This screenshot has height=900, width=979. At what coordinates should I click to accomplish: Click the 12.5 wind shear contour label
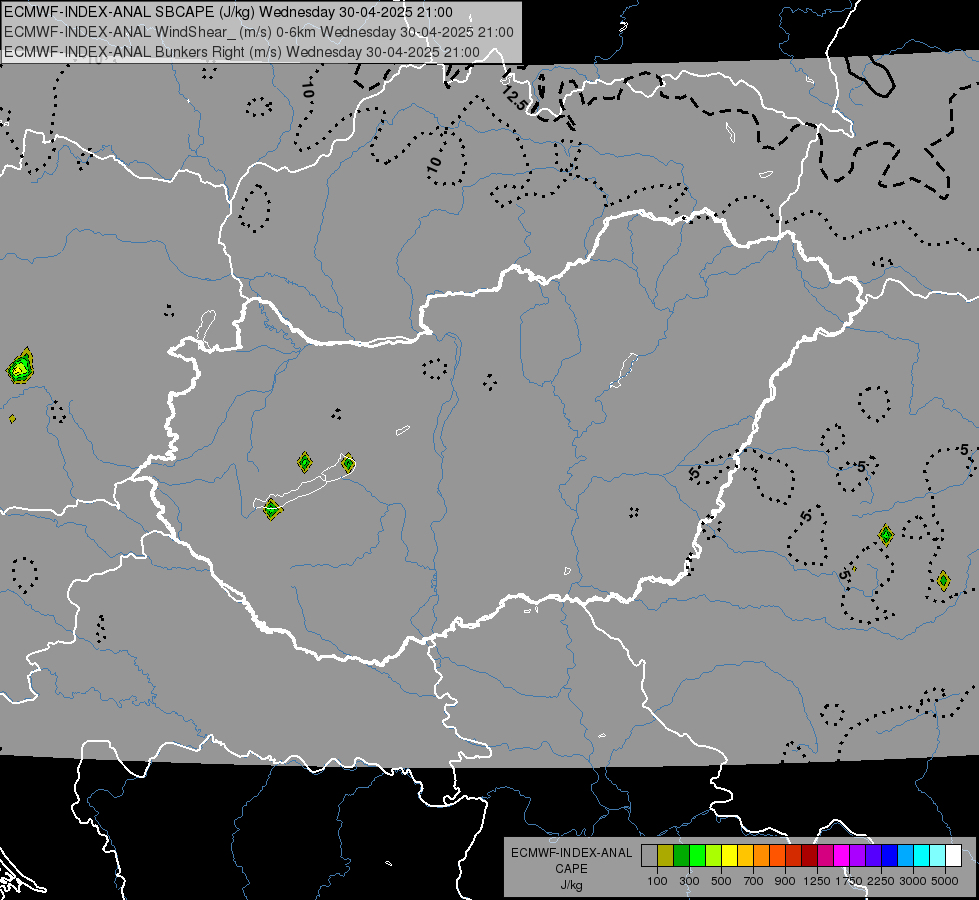pos(514,98)
